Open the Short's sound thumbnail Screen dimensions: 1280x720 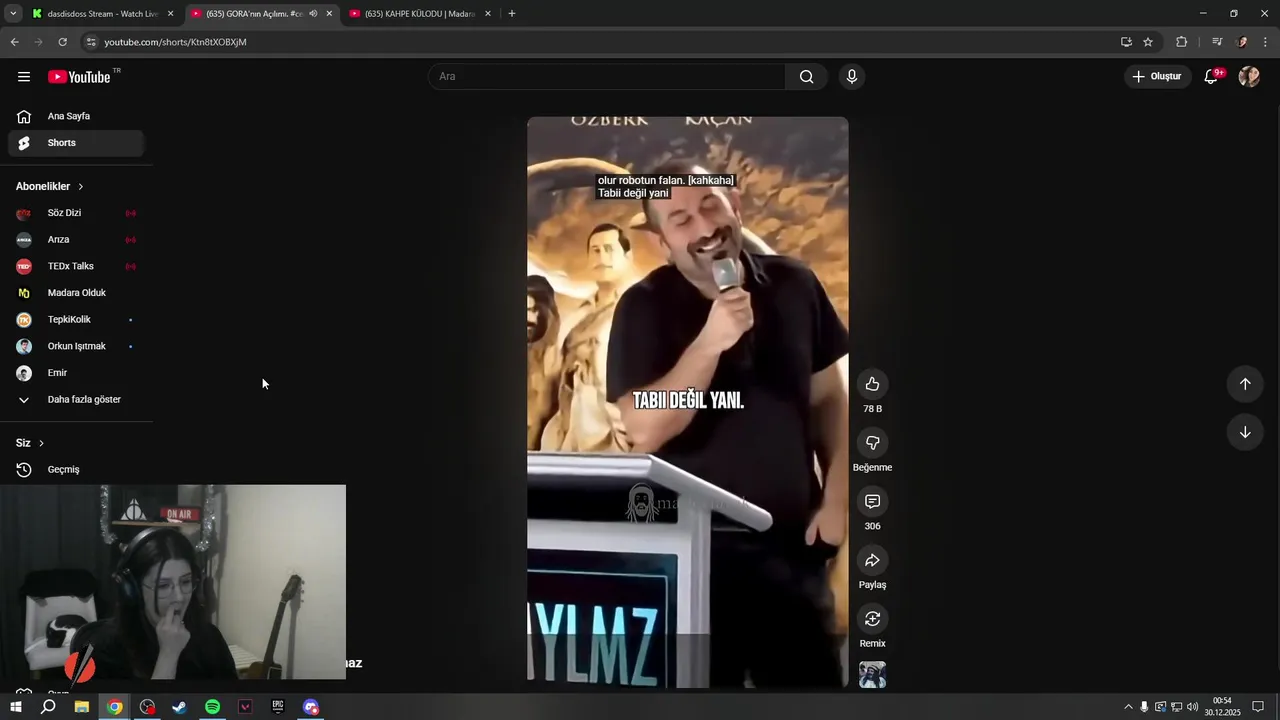point(872,675)
